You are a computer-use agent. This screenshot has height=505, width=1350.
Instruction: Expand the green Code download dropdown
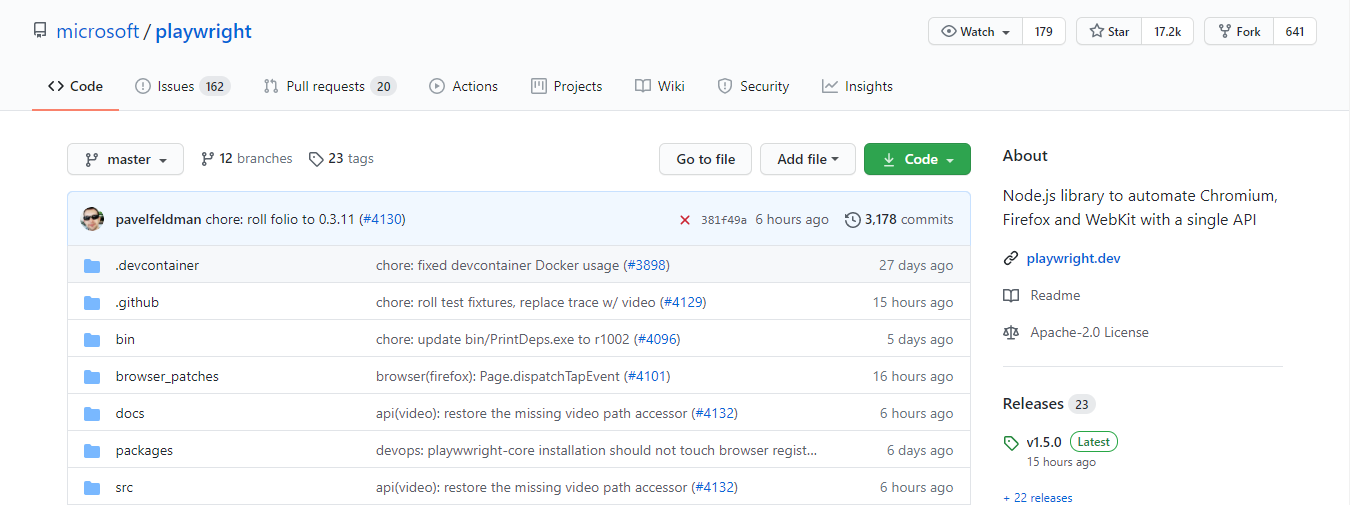pos(917,159)
